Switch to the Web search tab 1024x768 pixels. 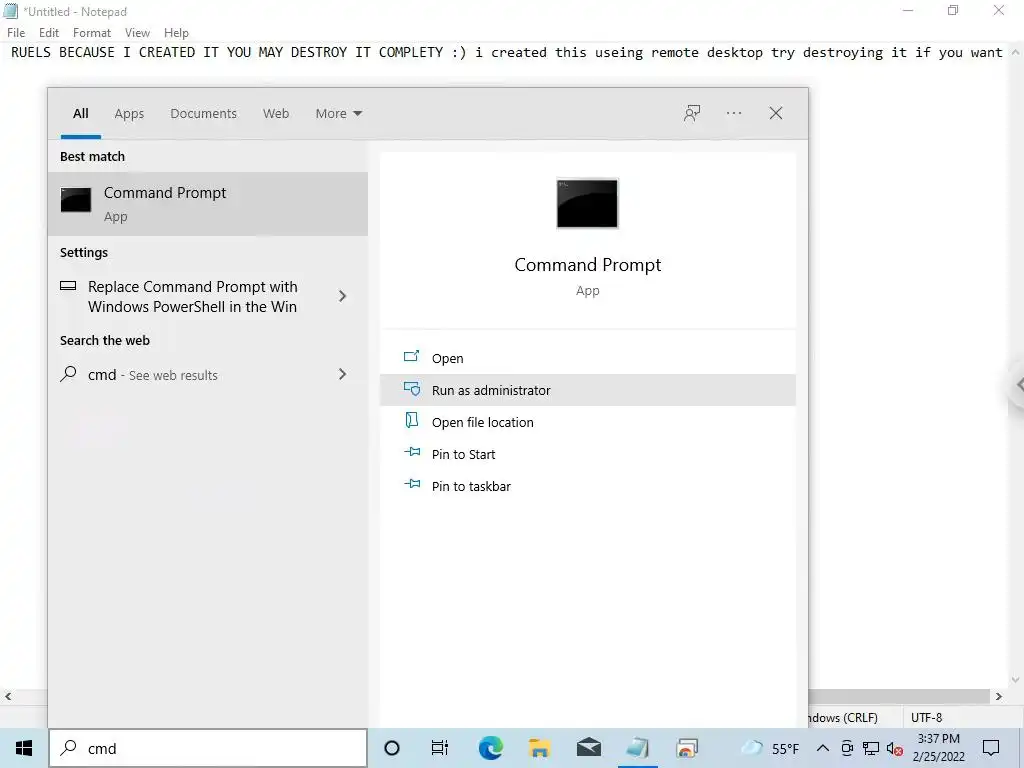pos(276,114)
